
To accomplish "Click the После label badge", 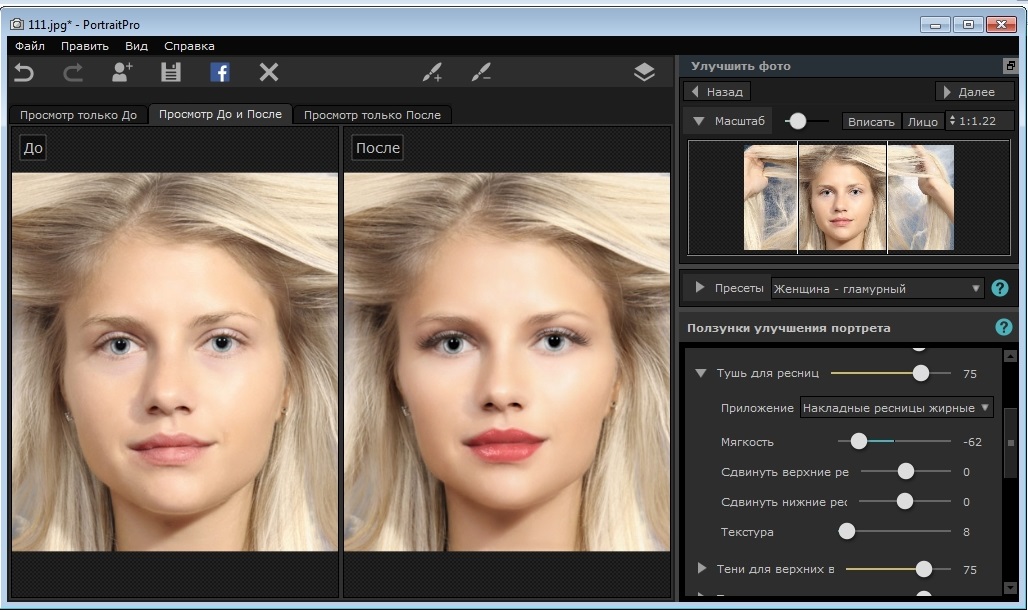I will [x=378, y=148].
